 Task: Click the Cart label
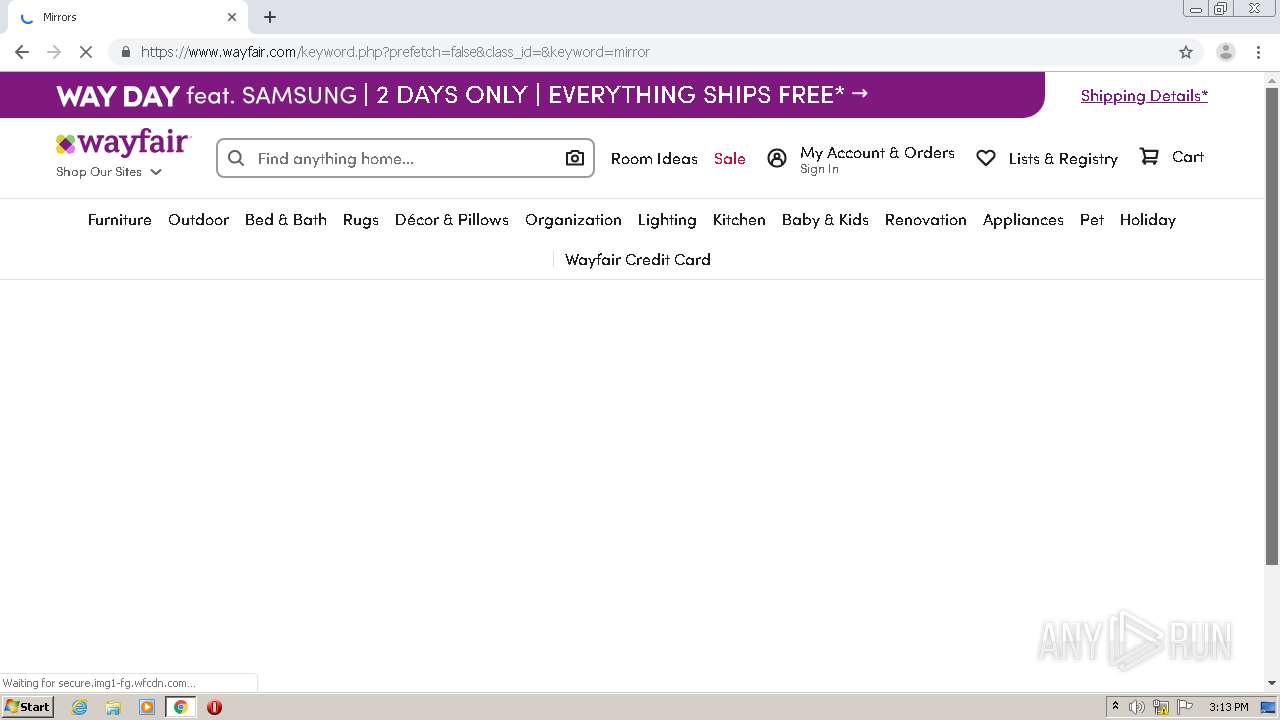click(1188, 157)
